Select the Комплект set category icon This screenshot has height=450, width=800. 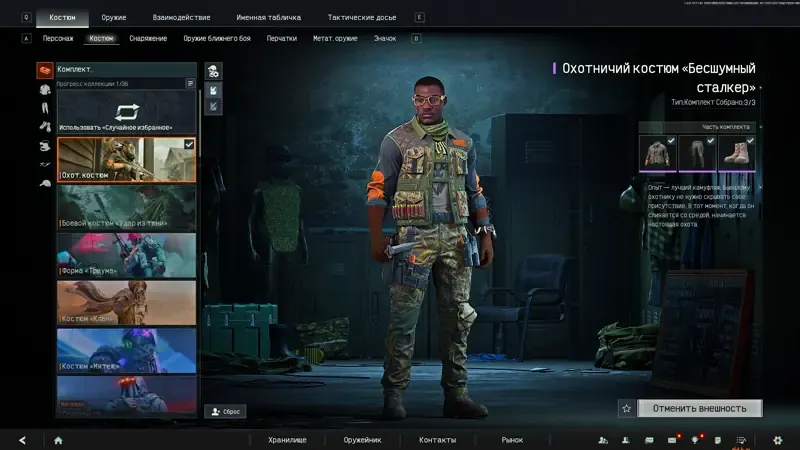point(45,70)
